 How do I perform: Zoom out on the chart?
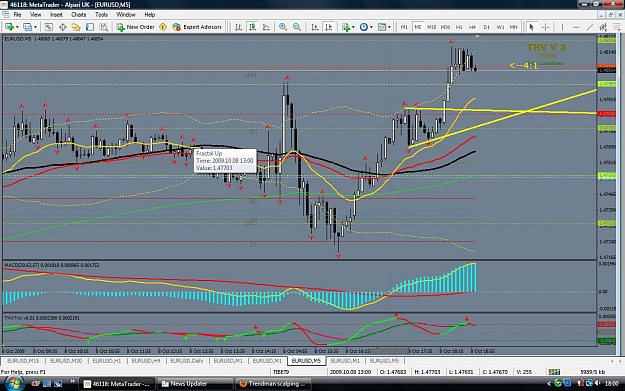[297, 27]
